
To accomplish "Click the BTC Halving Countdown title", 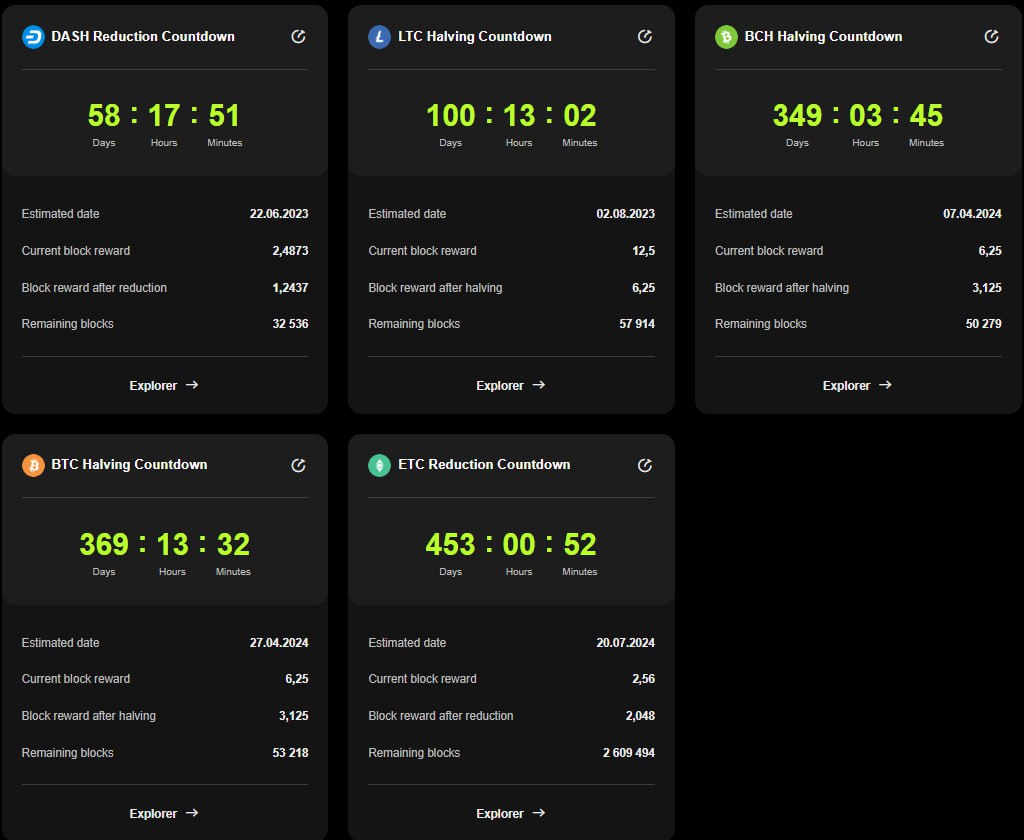I will 129,464.
